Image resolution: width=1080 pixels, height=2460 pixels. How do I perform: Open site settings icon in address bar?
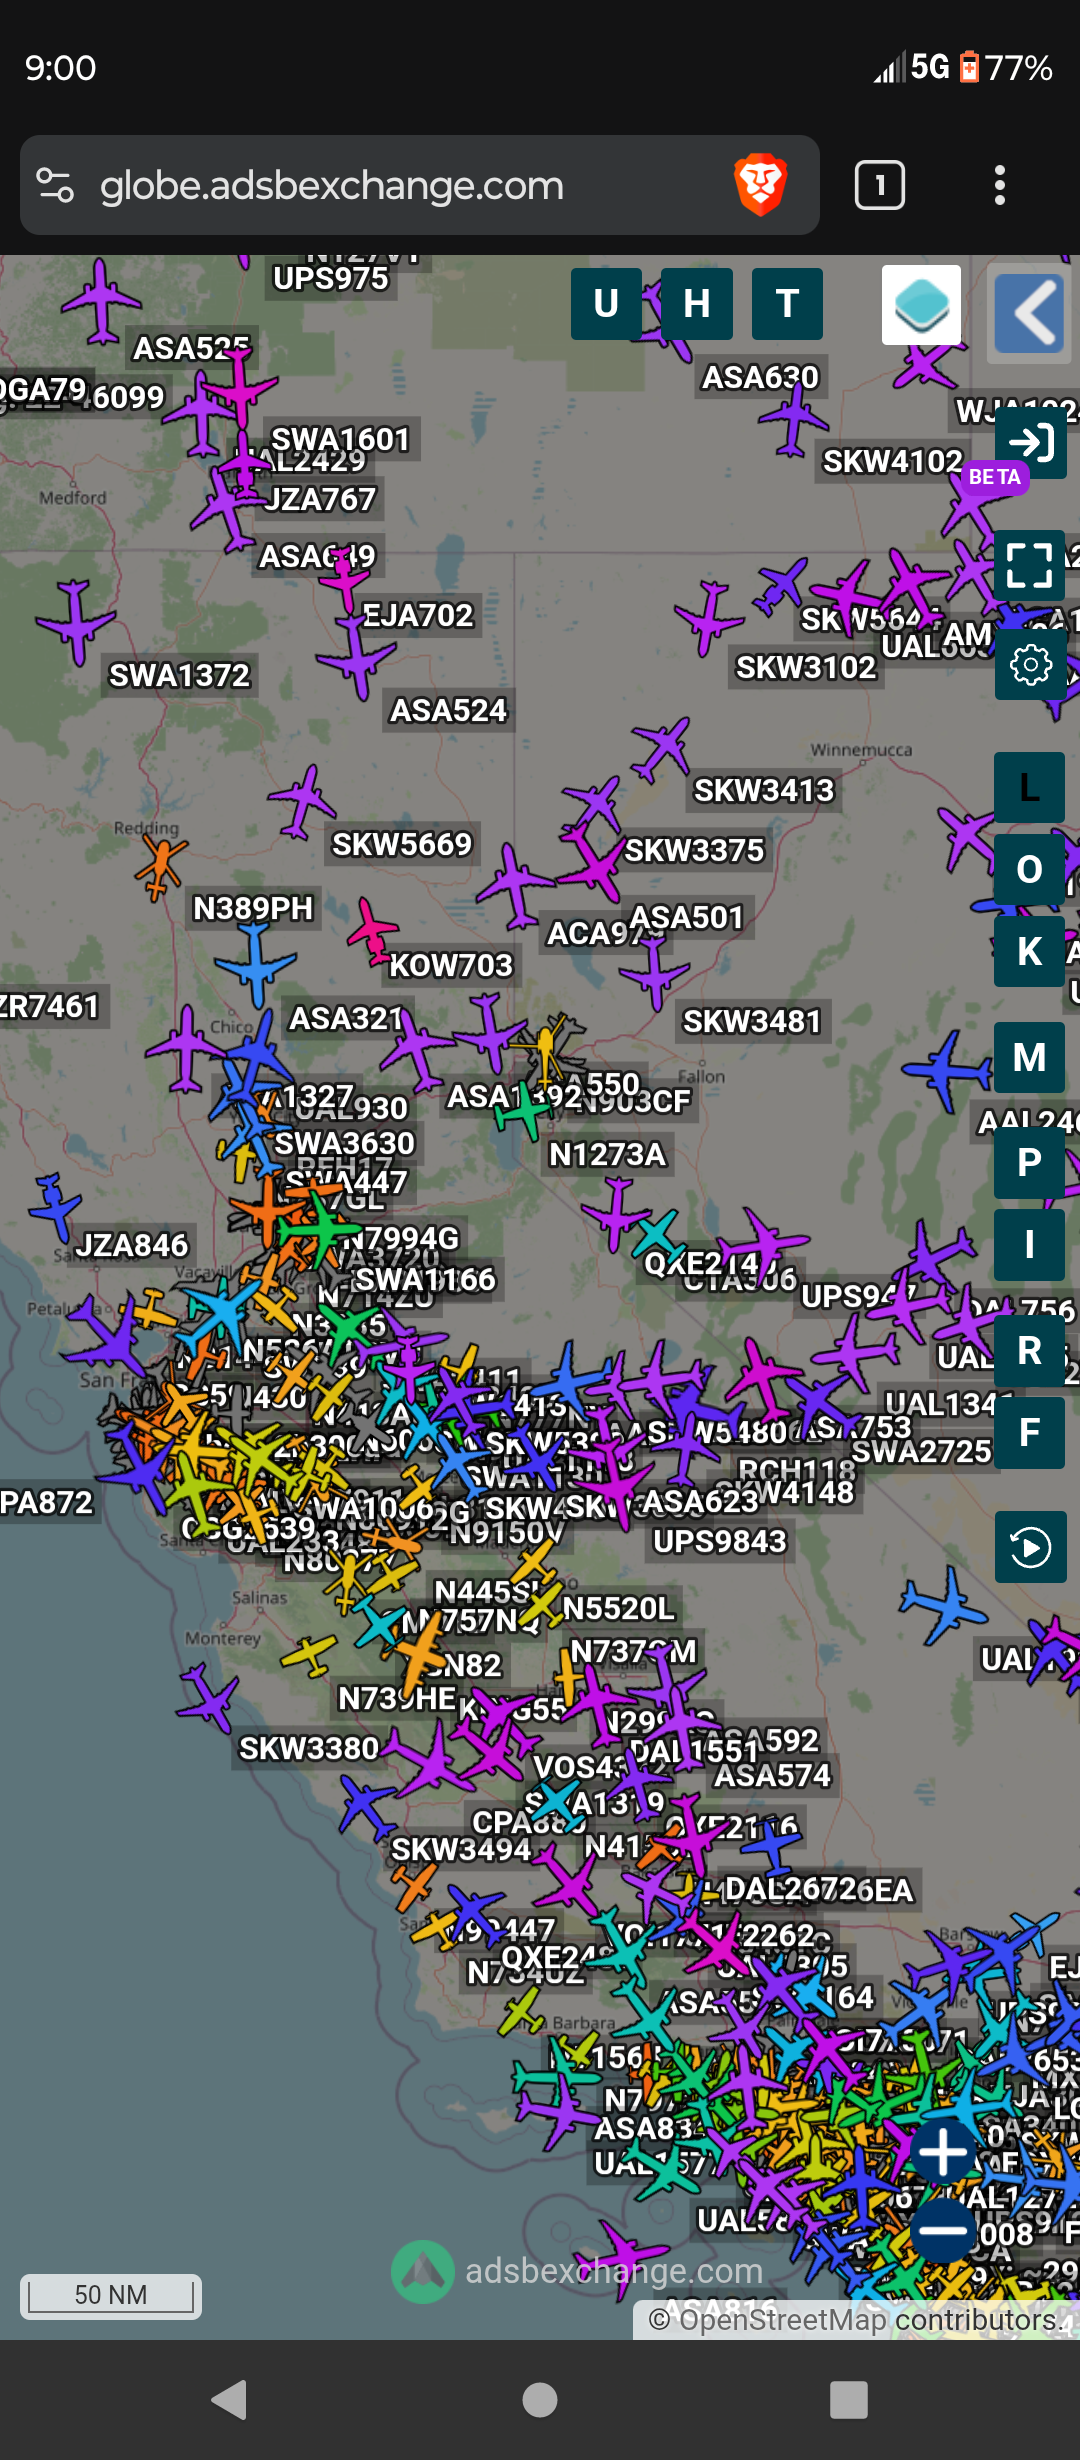pos(55,185)
